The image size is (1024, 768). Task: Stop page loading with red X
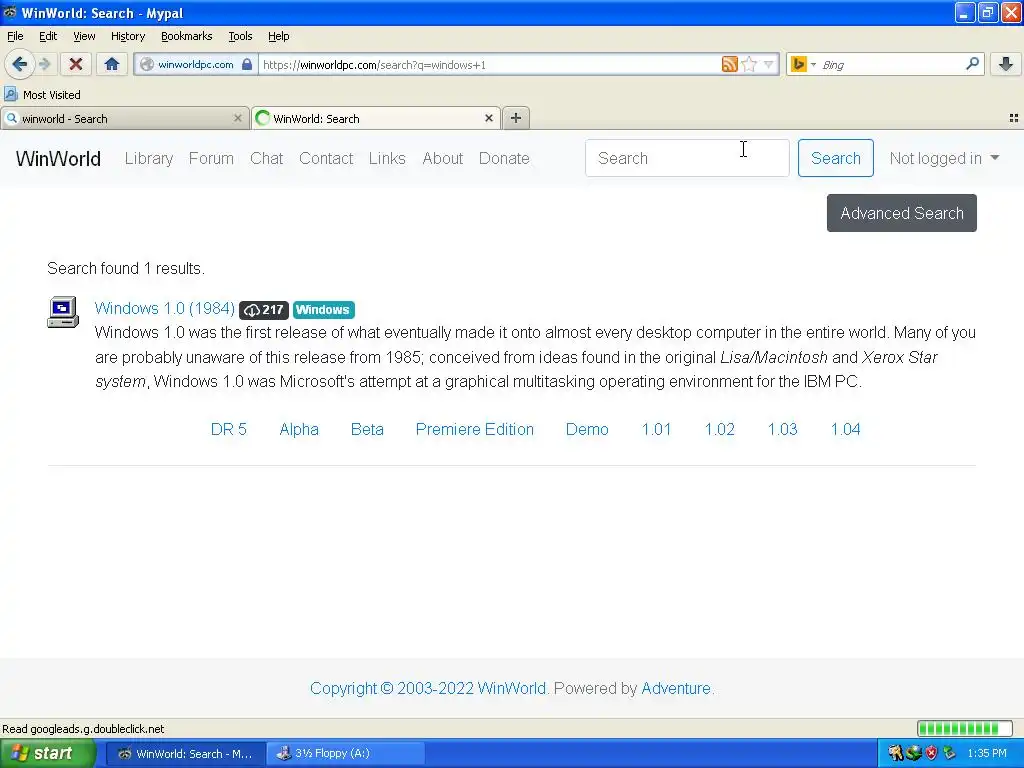tap(76, 64)
